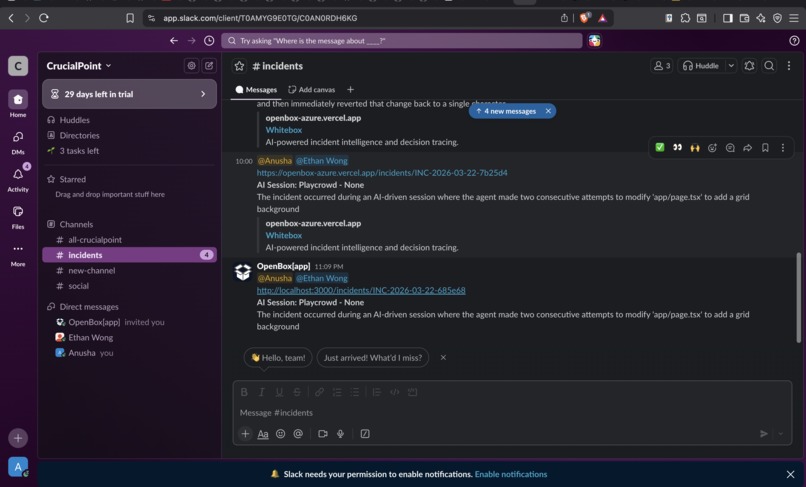This screenshot has height=487, width=806.
Task: Reply in thread on the message
Action: [730, 148]
